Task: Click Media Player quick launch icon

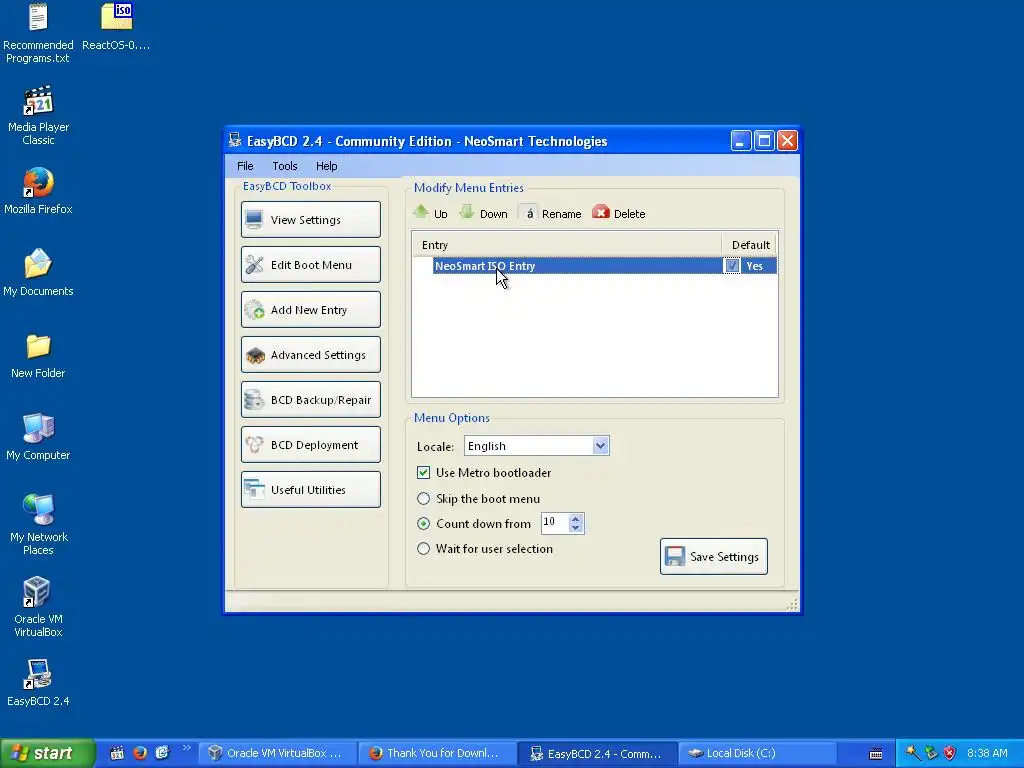Action: point(117,753)
